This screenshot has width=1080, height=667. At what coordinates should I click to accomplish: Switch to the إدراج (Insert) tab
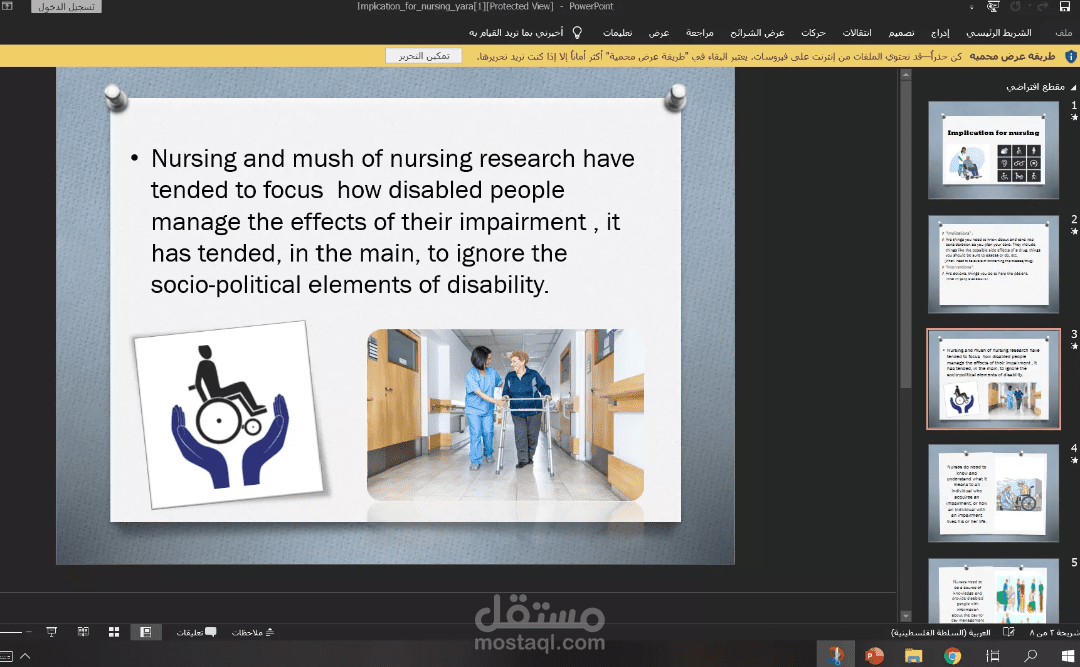[940, 32]
